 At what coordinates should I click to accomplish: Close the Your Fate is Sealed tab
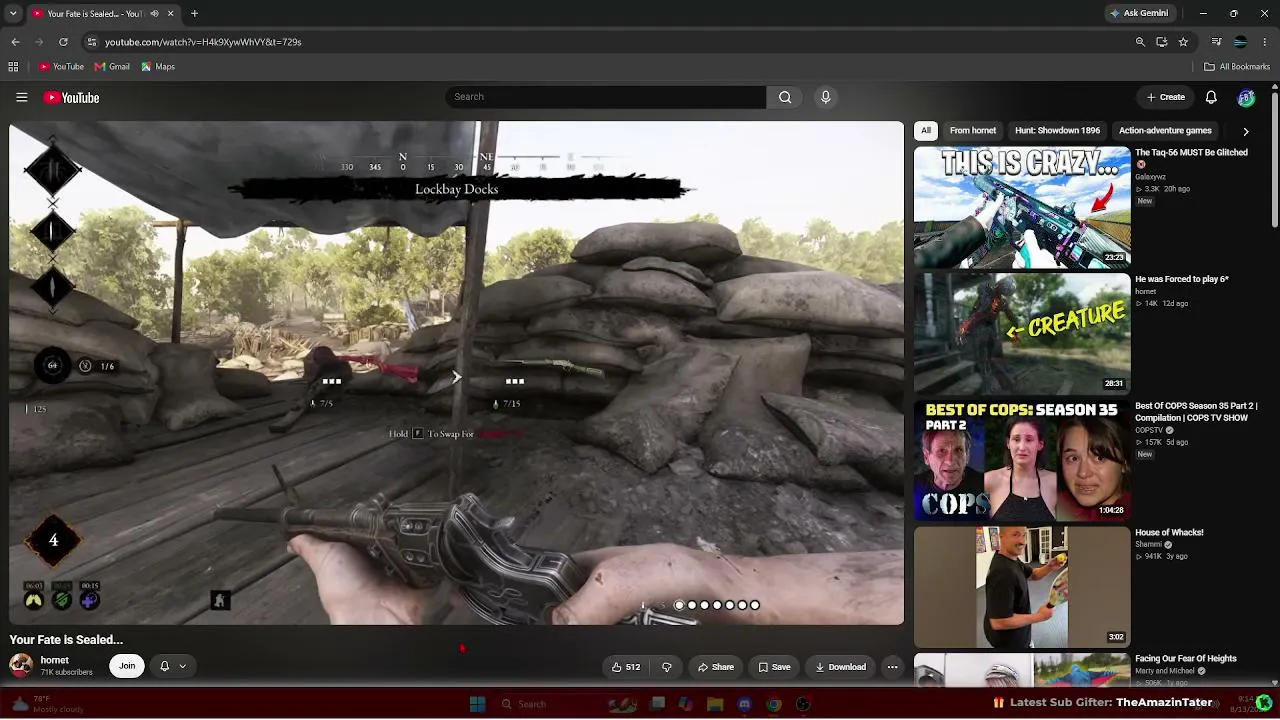(x=170, y=14)
